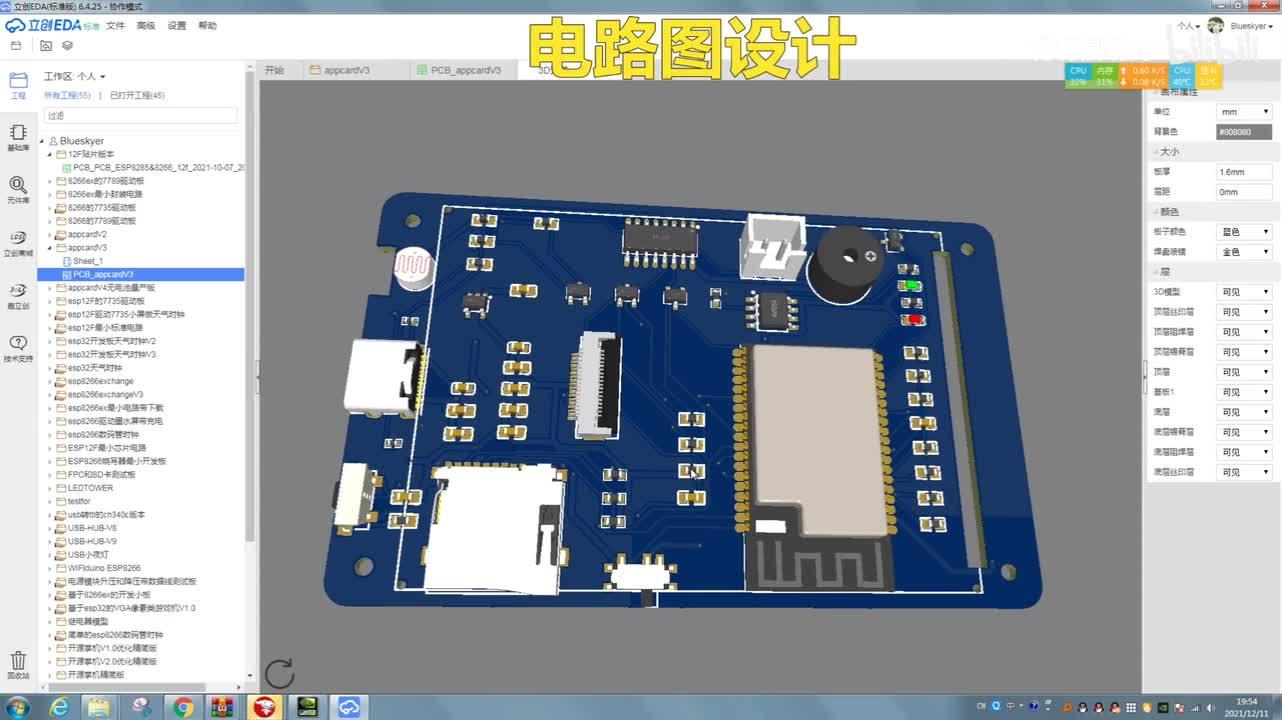Click the 背景色 gray color swatch
This screenshot has height=720, width=1282.
coord(1243,131)
